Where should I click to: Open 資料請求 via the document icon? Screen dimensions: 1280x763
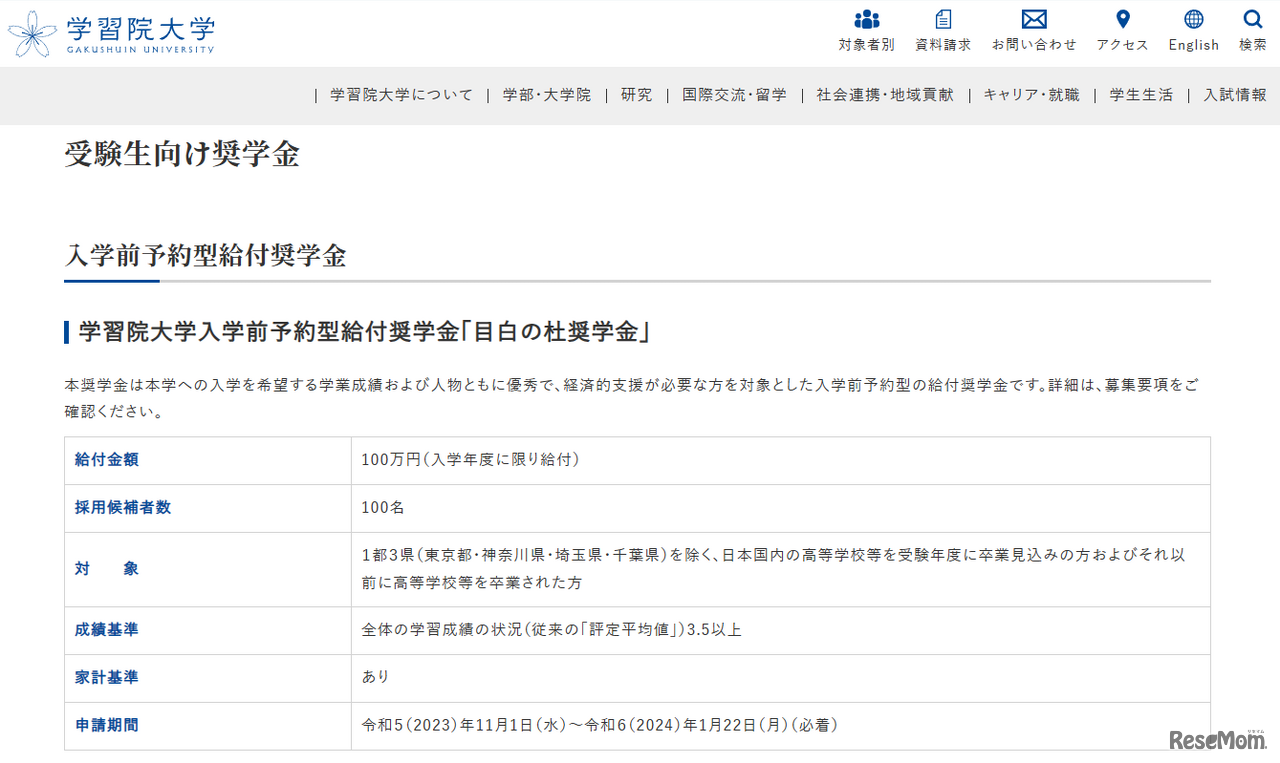click(x=941, y=18)
